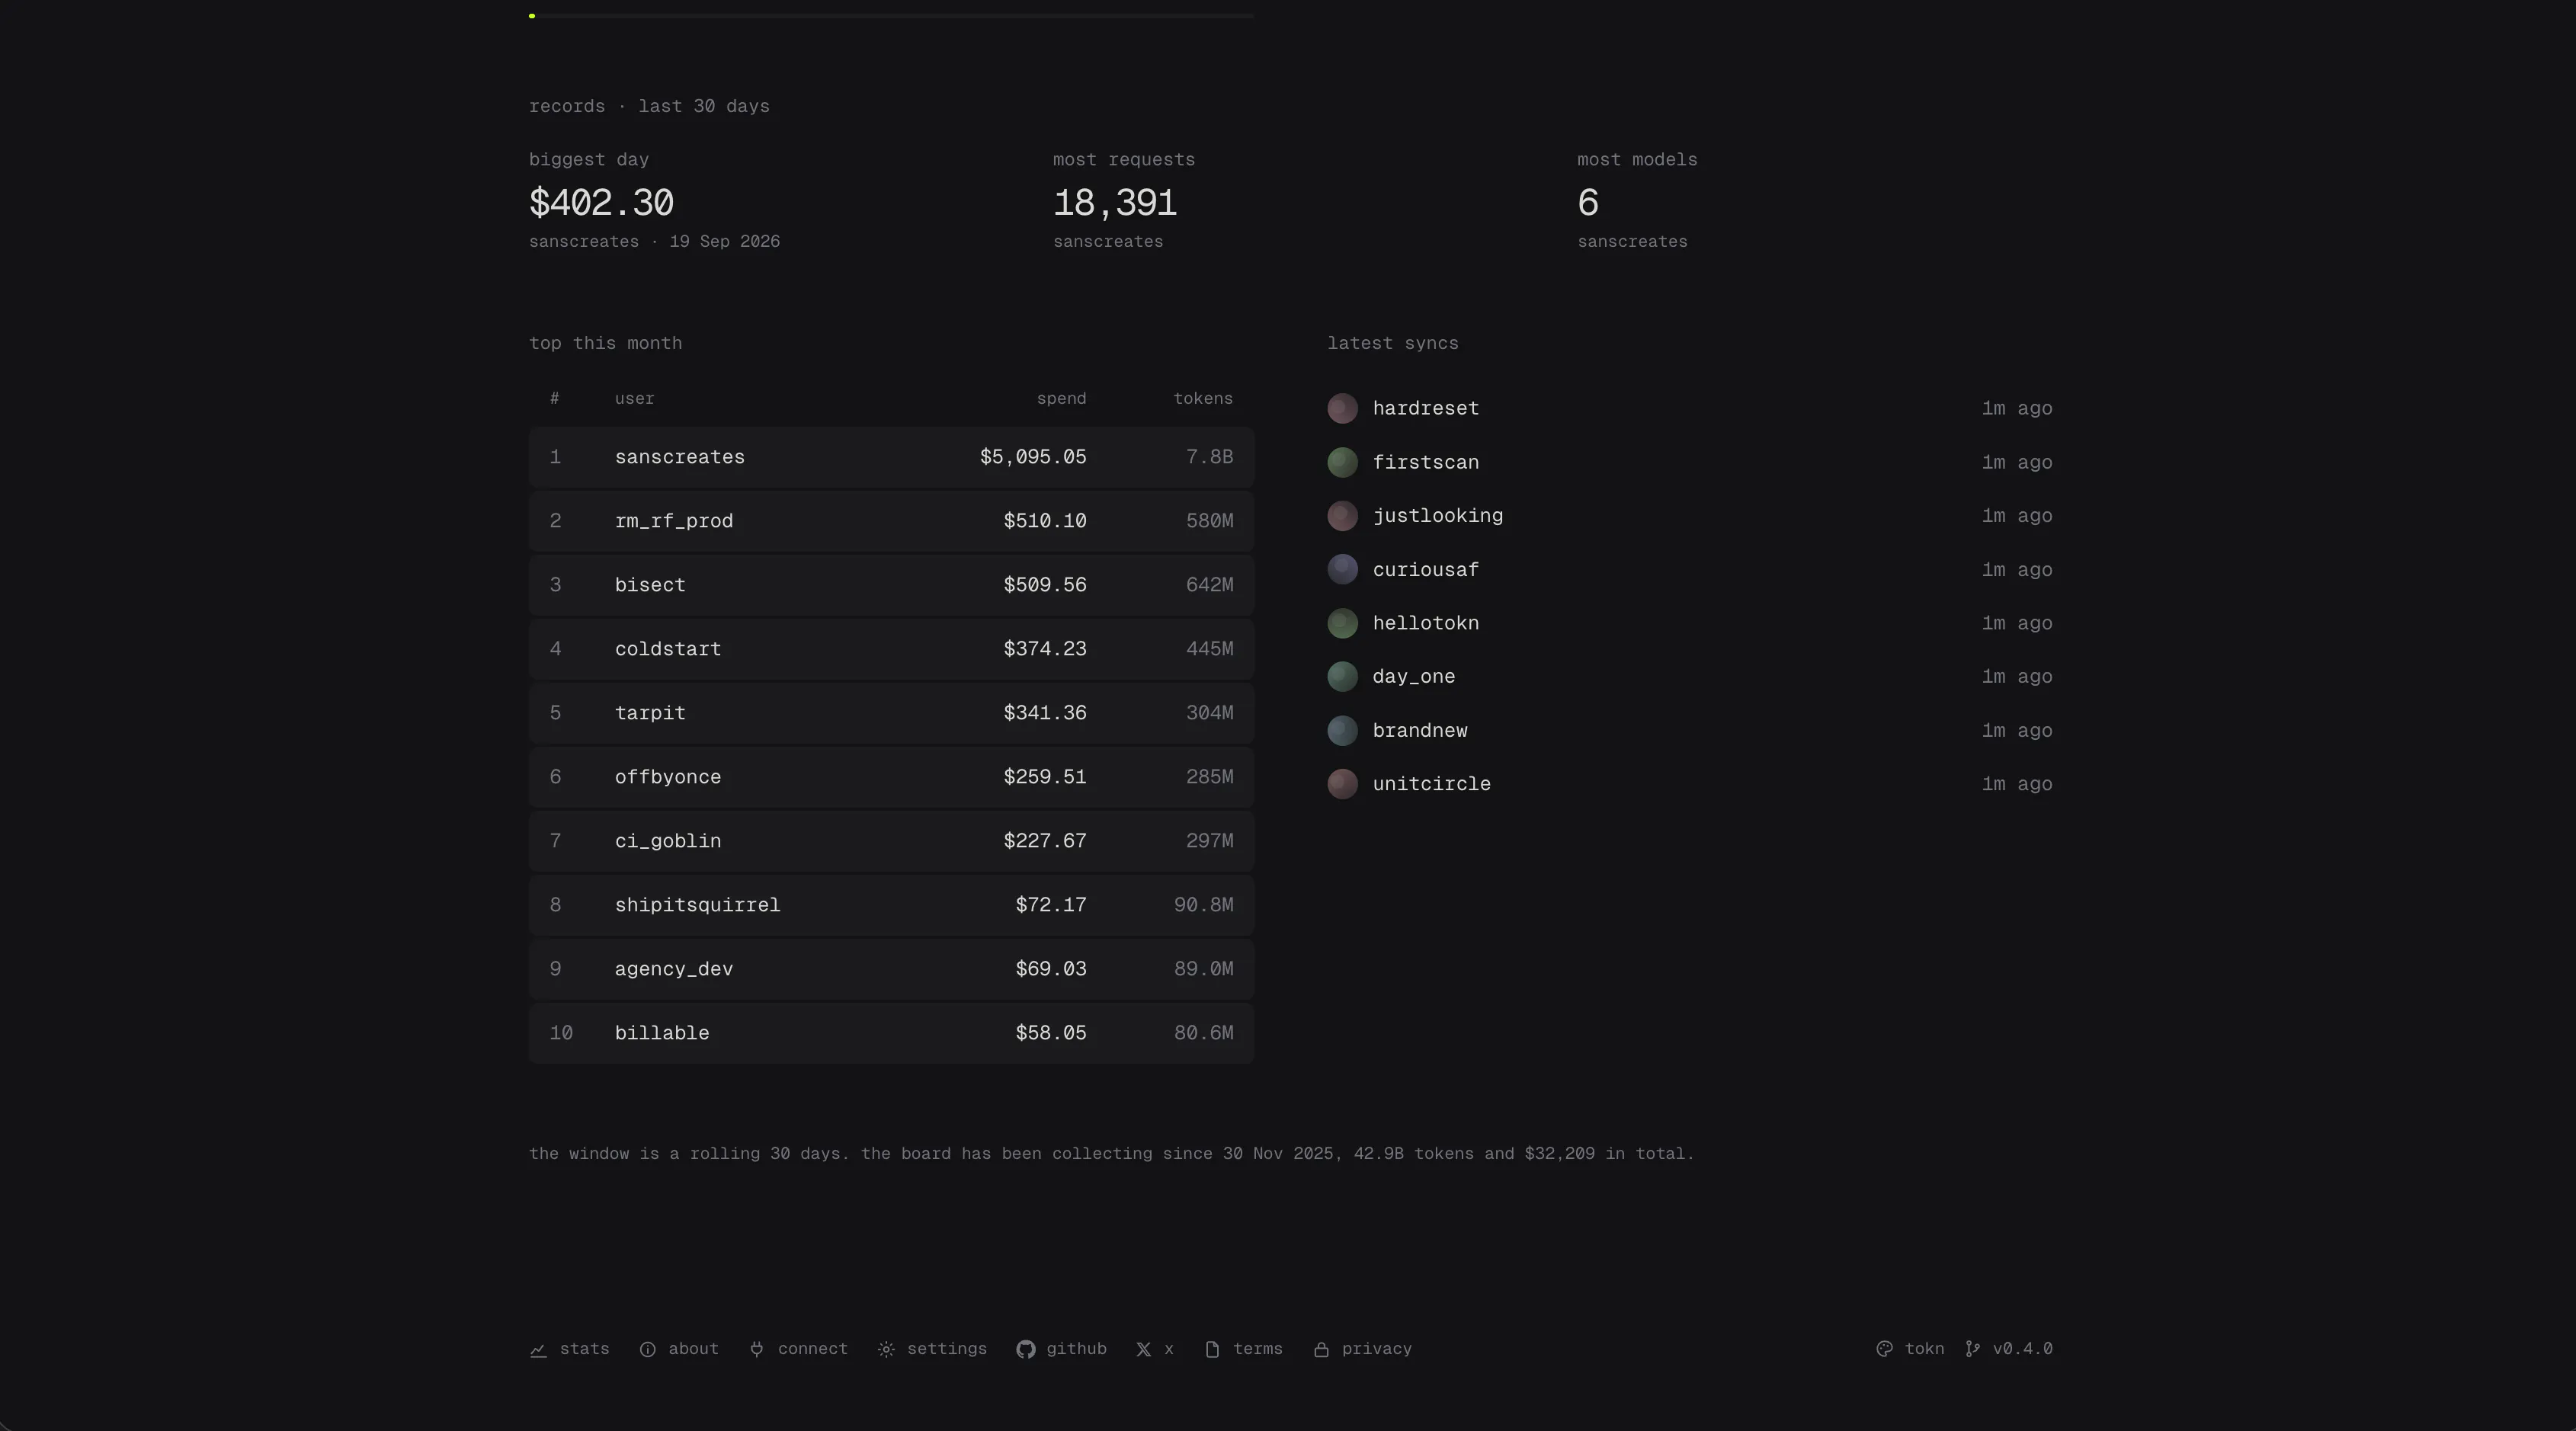Click the settings gear icon
2576x1431 pixels.
[886, 1349]
